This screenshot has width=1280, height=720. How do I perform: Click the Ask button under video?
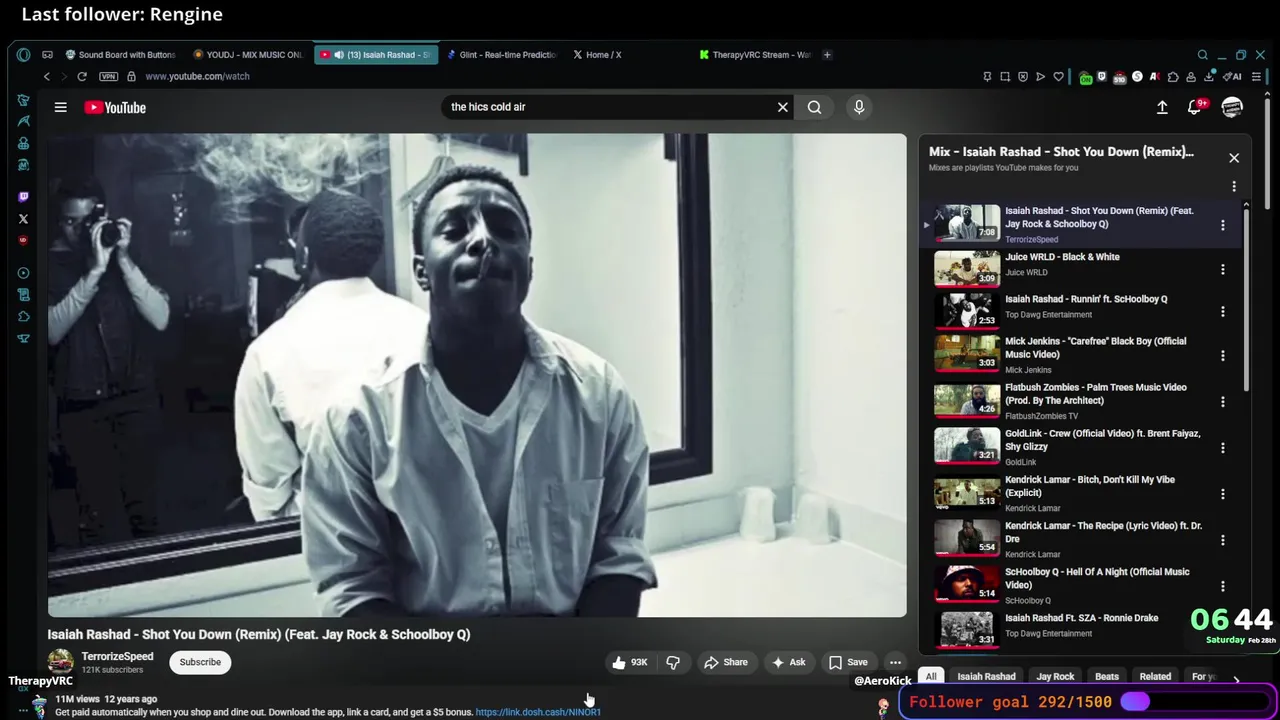pyautogui.click(x=788, y=662)
